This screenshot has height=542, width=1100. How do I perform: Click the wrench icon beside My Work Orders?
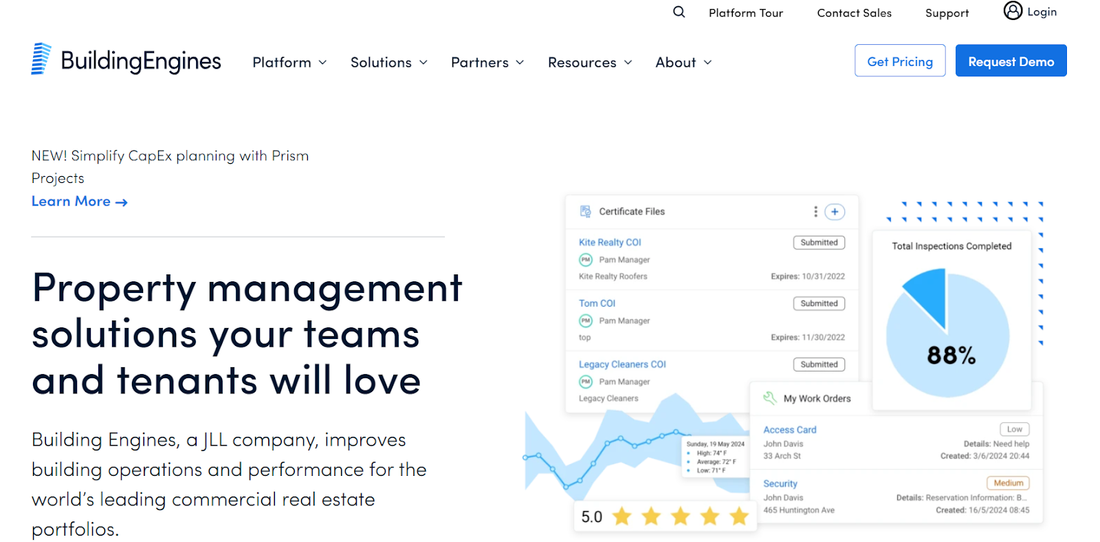click(x=770, y=398)
